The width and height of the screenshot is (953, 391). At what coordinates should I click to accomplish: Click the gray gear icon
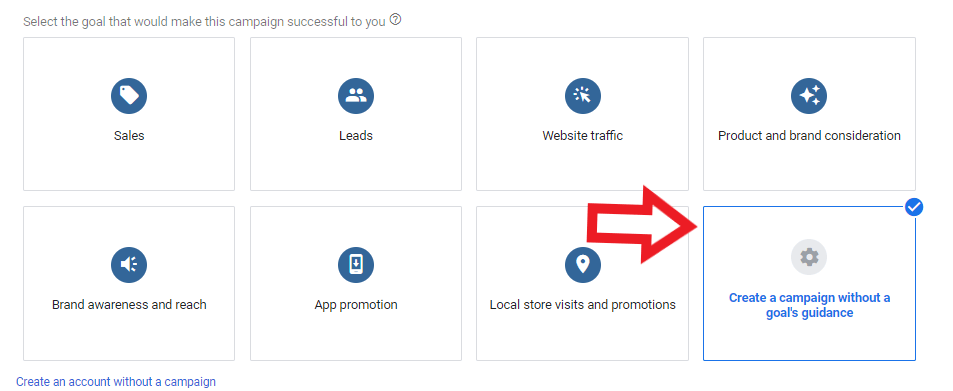tap(809, 257)
